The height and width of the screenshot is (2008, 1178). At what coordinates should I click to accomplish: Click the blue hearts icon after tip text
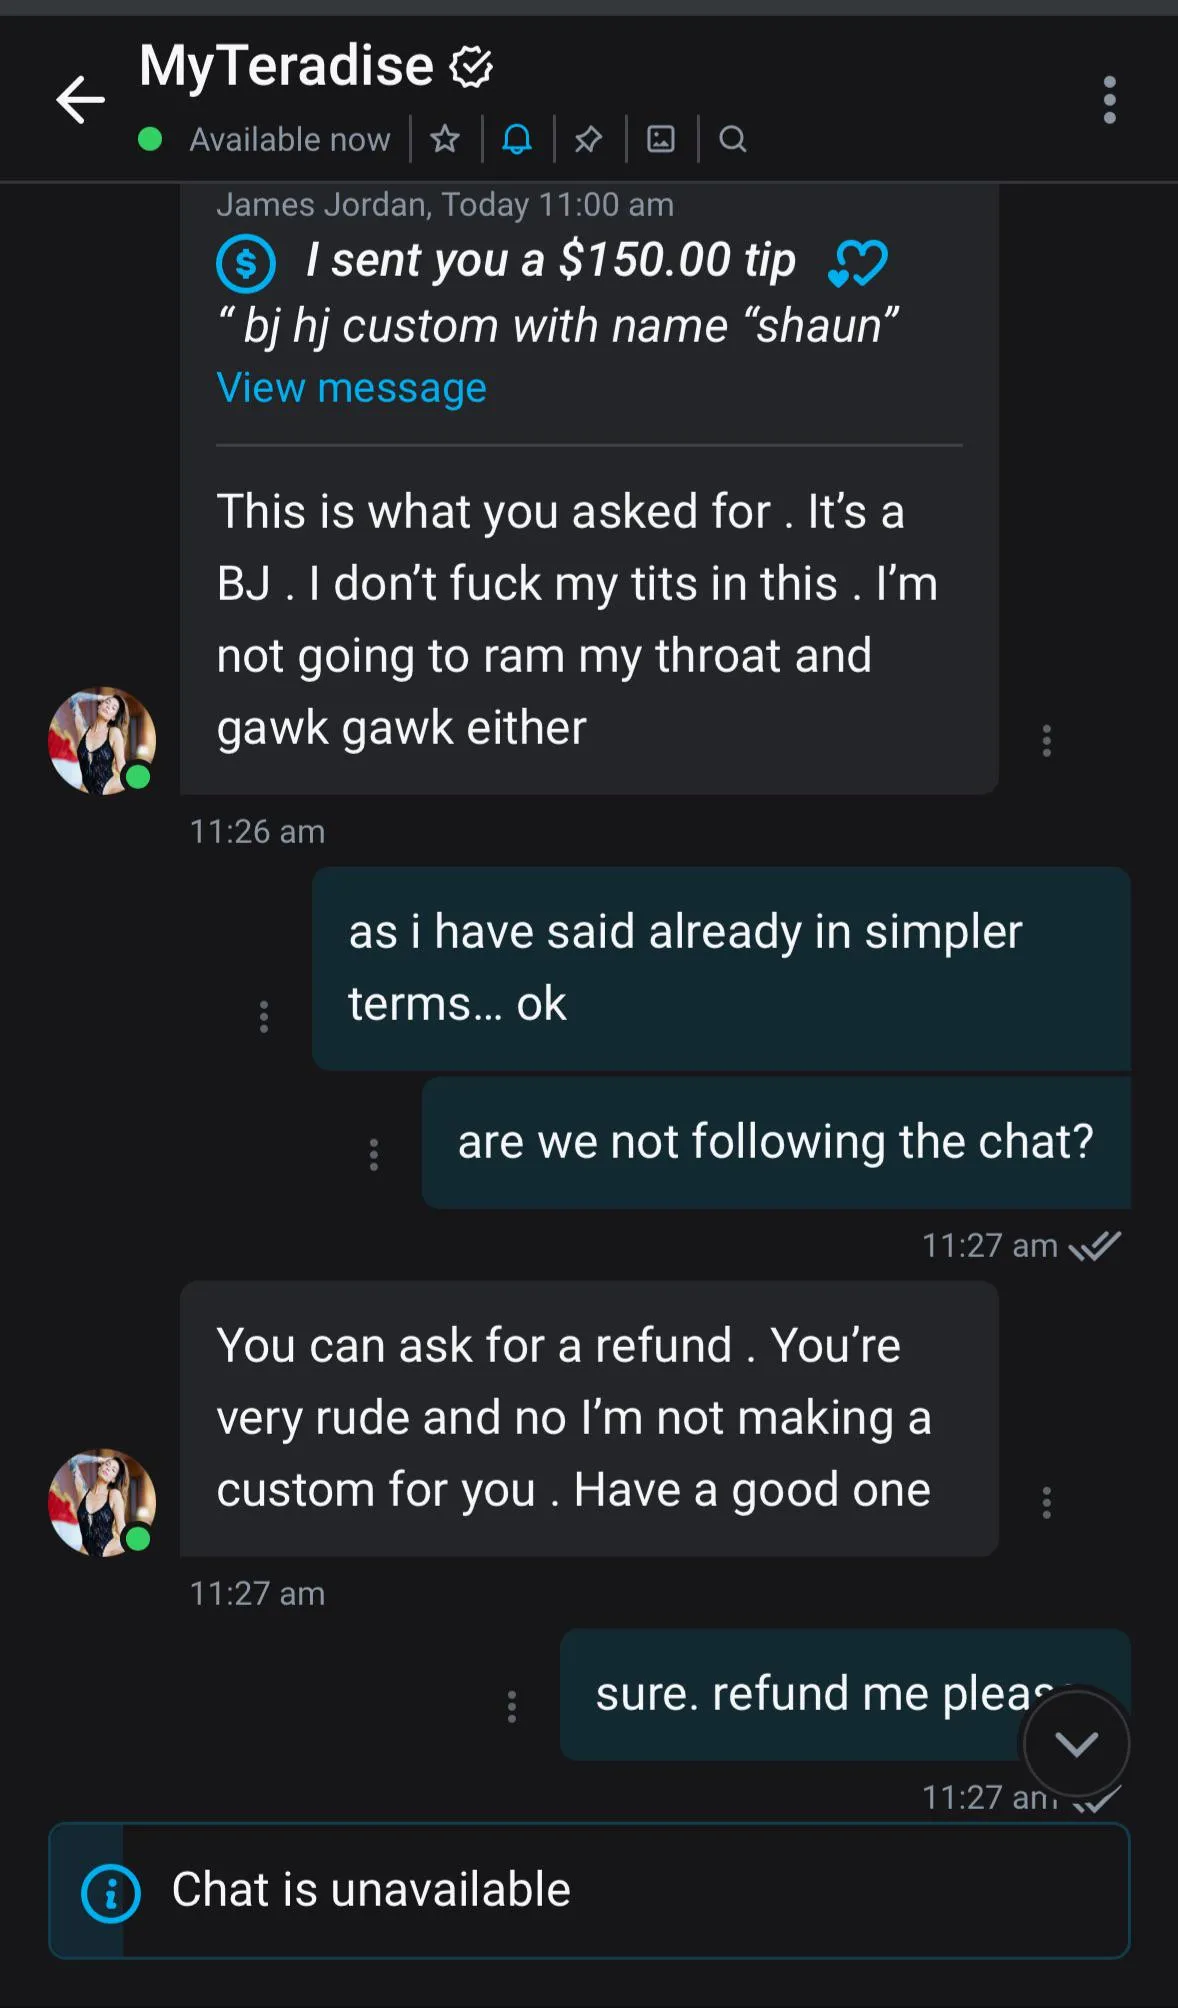point(857,263)
